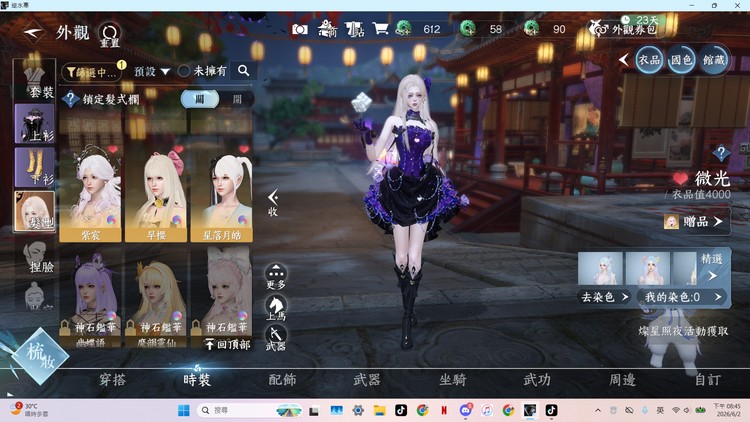Click the 更多 more options icon

276,277
